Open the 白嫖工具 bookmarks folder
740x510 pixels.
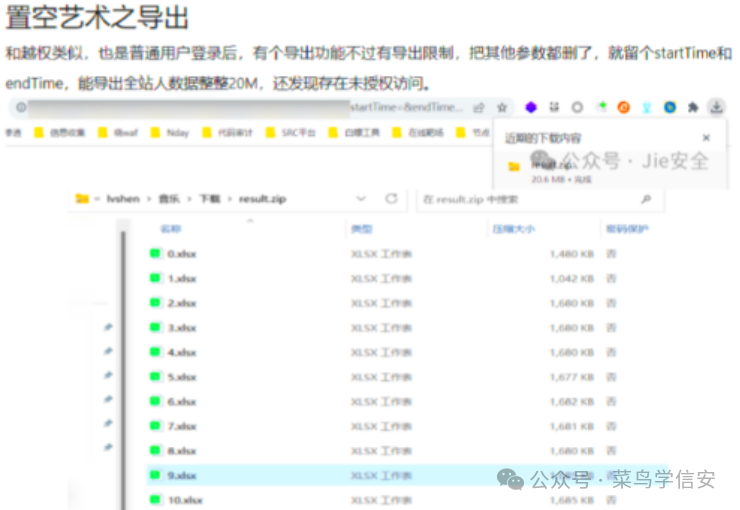(x=354, y=133)
